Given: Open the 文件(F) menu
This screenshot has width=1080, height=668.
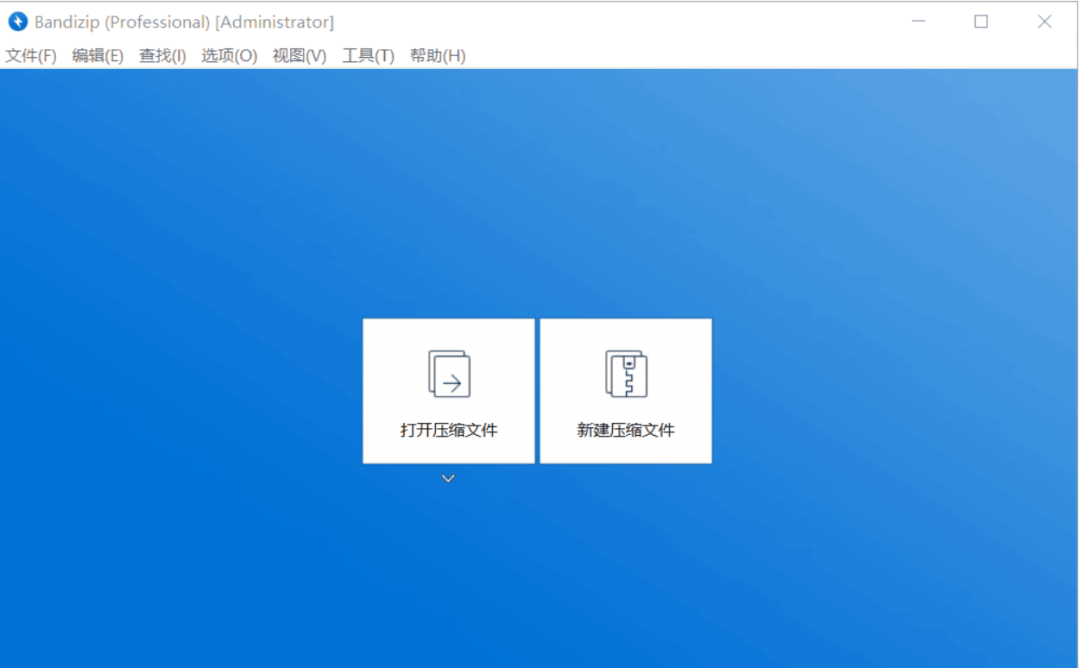Looking at the screenshot, I should pyautogui.click(x=31, y=56).
